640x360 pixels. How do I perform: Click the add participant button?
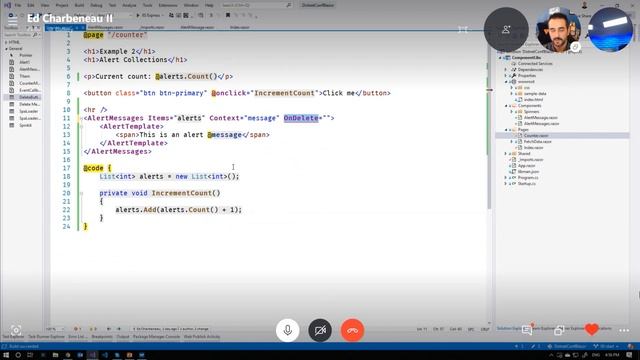[506, 29]
